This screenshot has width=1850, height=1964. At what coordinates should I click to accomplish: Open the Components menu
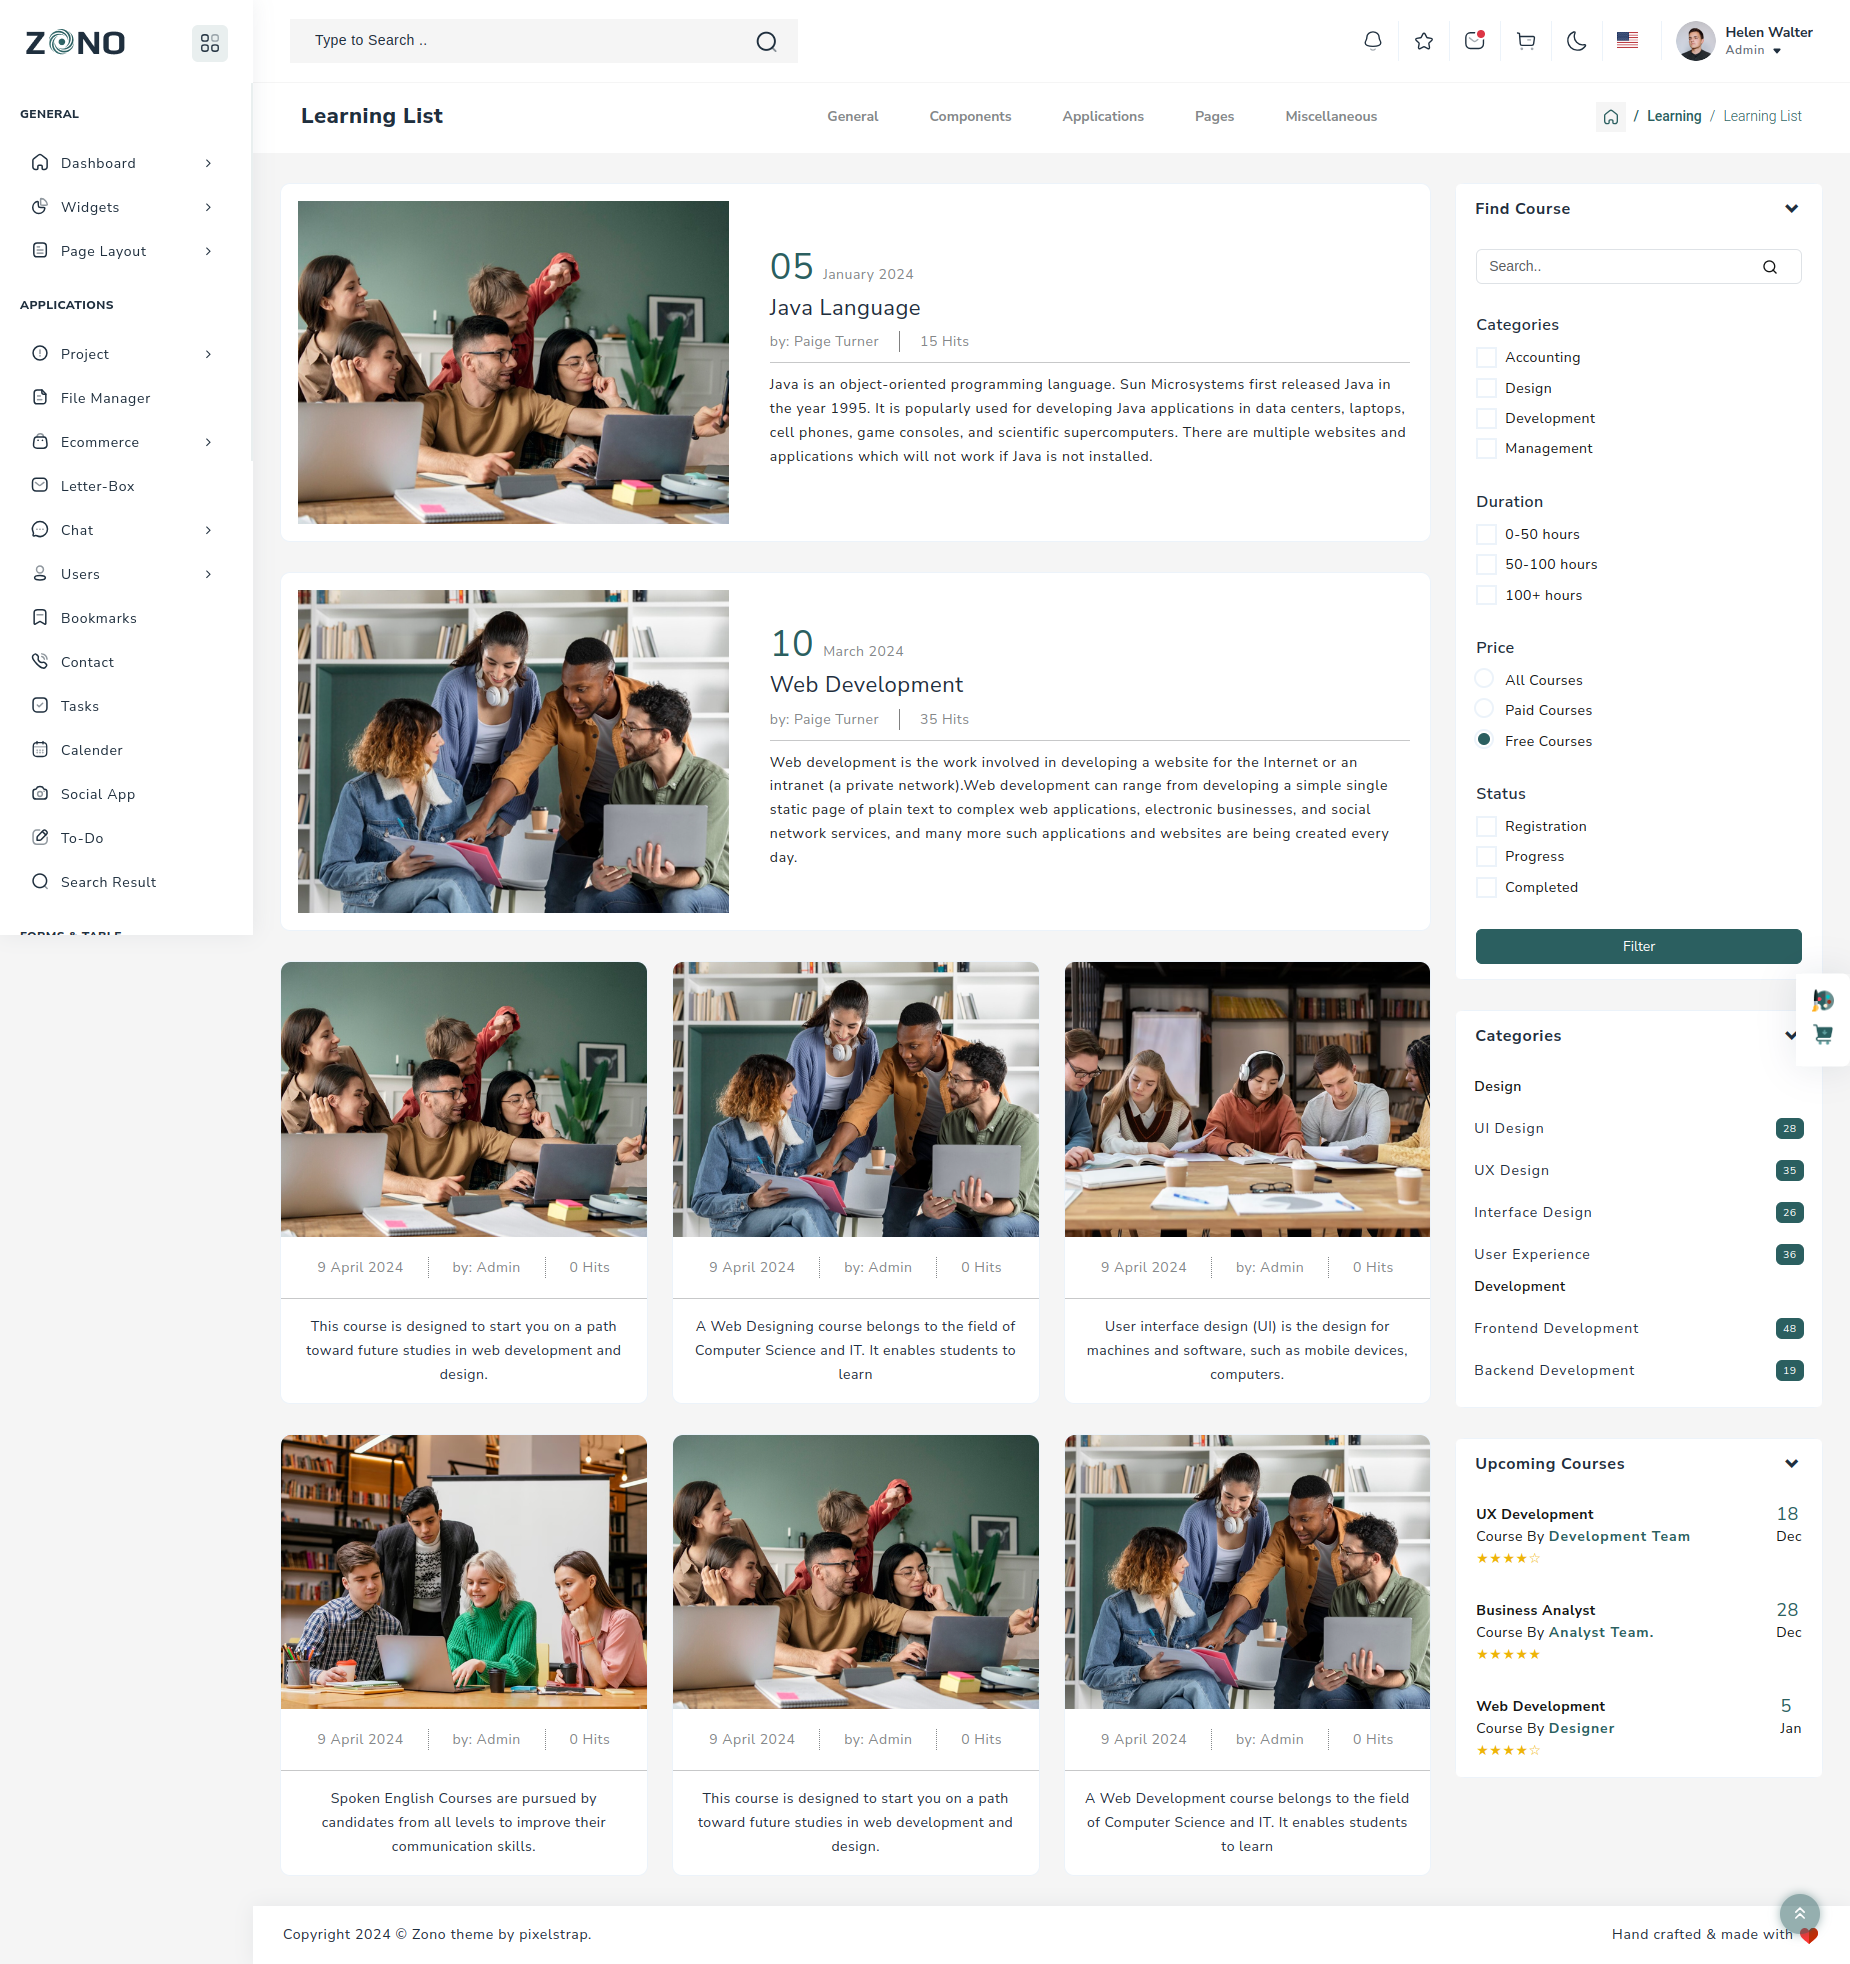click(x=970, y=117)
